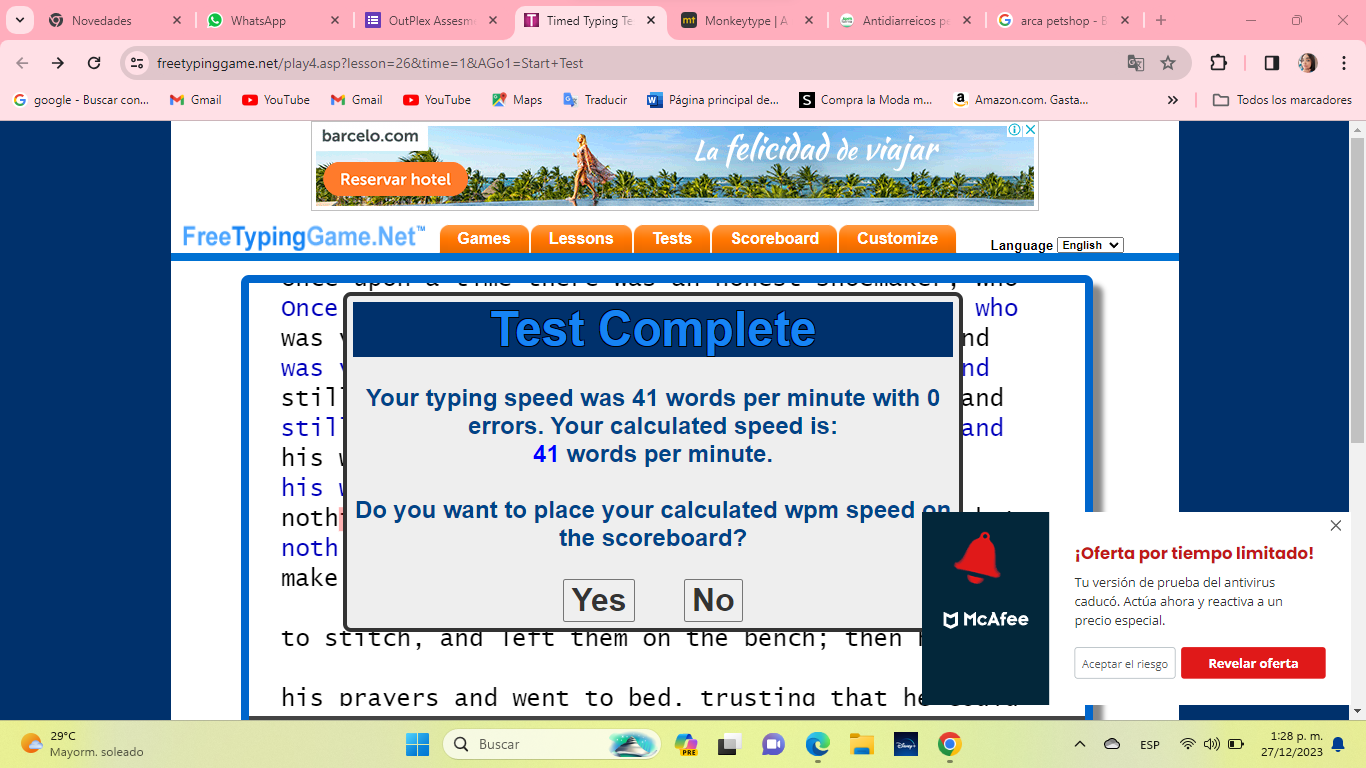
Task: Click the Chrome profile avatar
Action: (1308, 63)
